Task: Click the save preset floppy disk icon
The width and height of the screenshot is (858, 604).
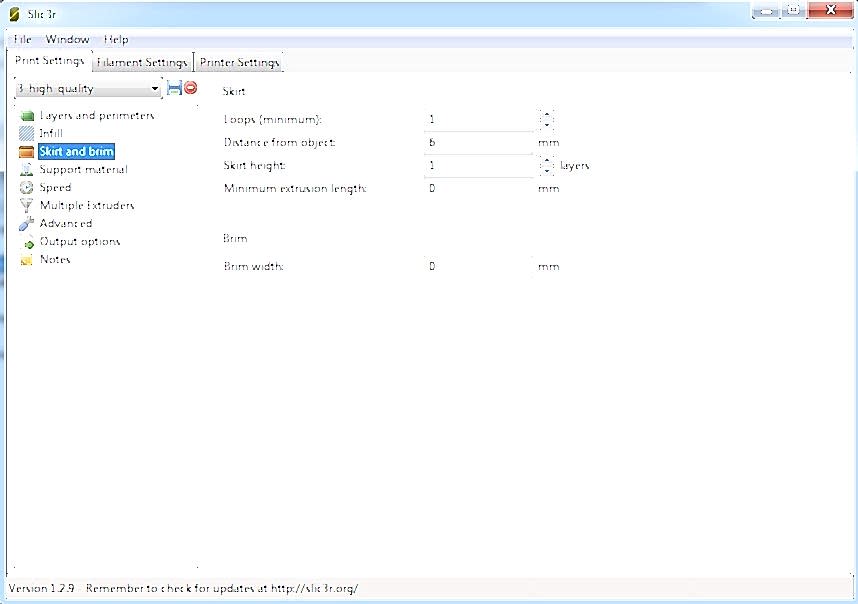Action: tap(174, 88)
